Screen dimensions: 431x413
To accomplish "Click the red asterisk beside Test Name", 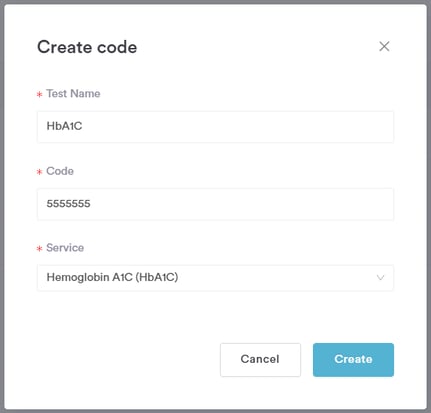I will click(39, 95).
